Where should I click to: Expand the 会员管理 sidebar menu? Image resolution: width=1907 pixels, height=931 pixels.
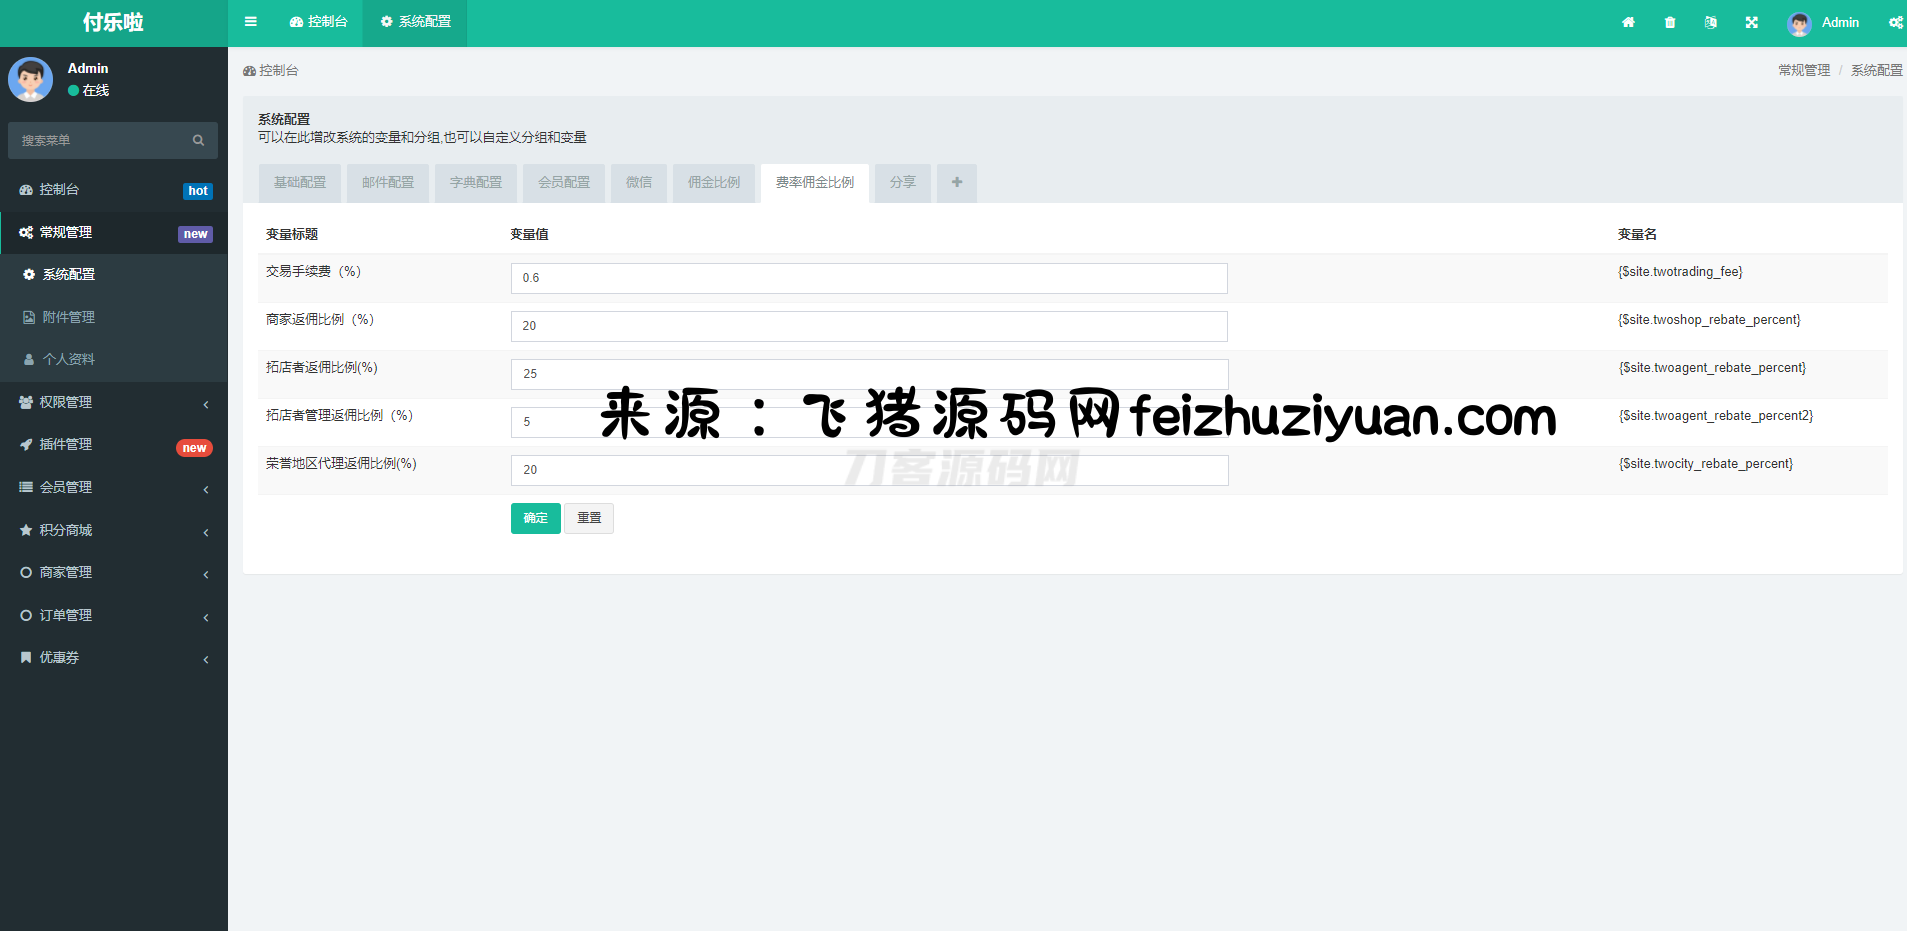[x=113, y=487]
